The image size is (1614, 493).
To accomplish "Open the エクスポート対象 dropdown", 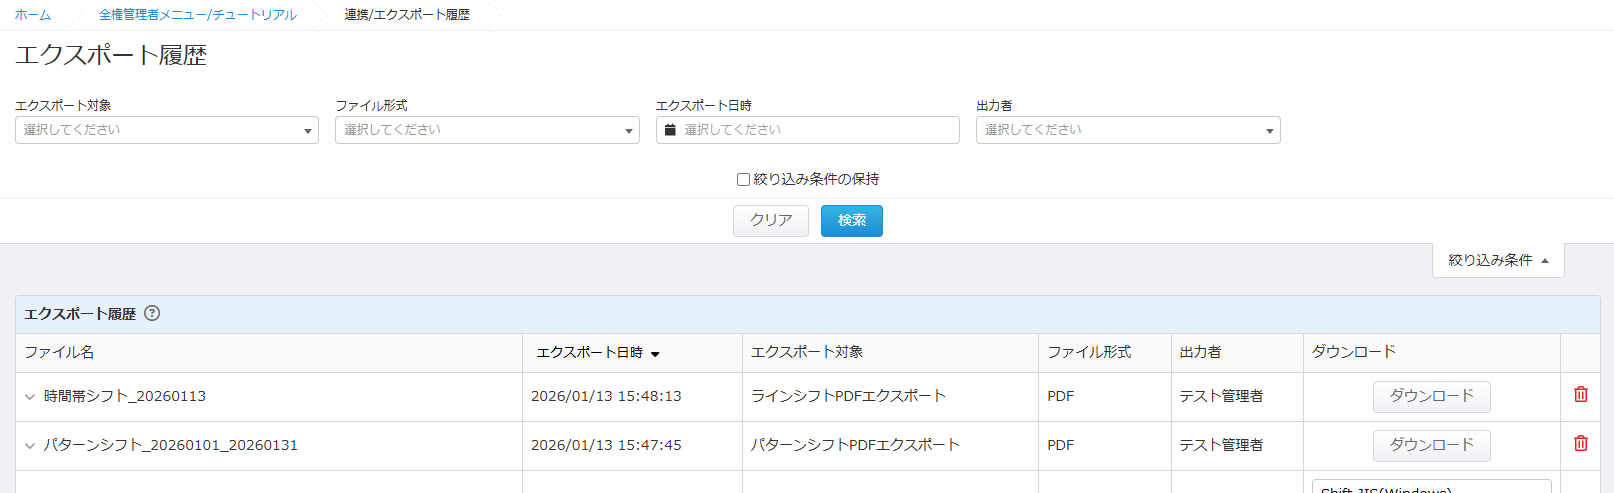I will click(166, 130).
